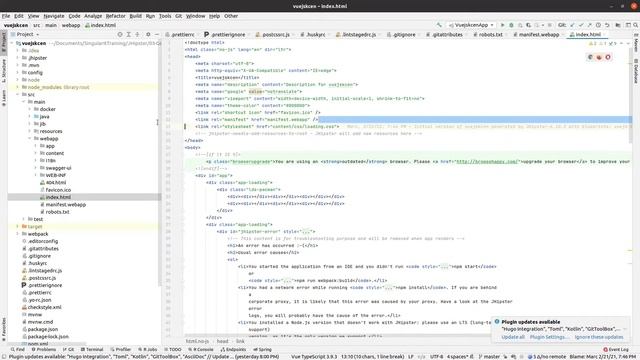Switch to the .prettierignore editor tab
Viewport: 640px width, 360px height.
(225, 35)
